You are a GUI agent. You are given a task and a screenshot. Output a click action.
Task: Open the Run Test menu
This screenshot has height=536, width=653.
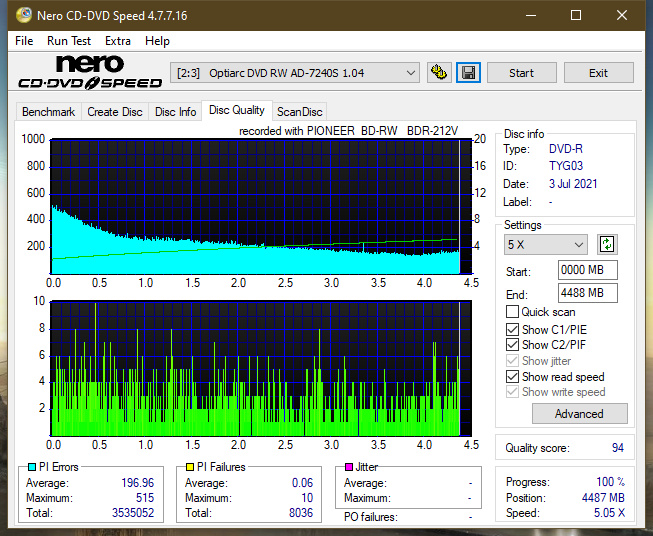69,41
